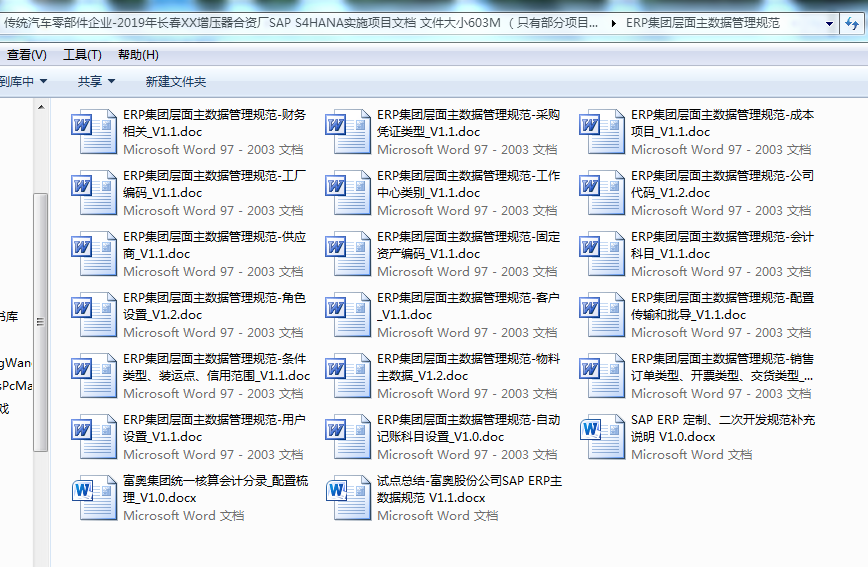Click docx icon of 富奥集团统一核算会计分录_配置梳理
Screen dimensions: 868x567
94,497
